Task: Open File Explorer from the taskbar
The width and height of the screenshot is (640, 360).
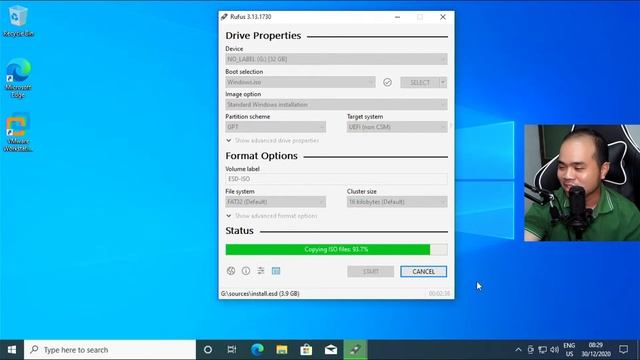Action: pos(282,350)
